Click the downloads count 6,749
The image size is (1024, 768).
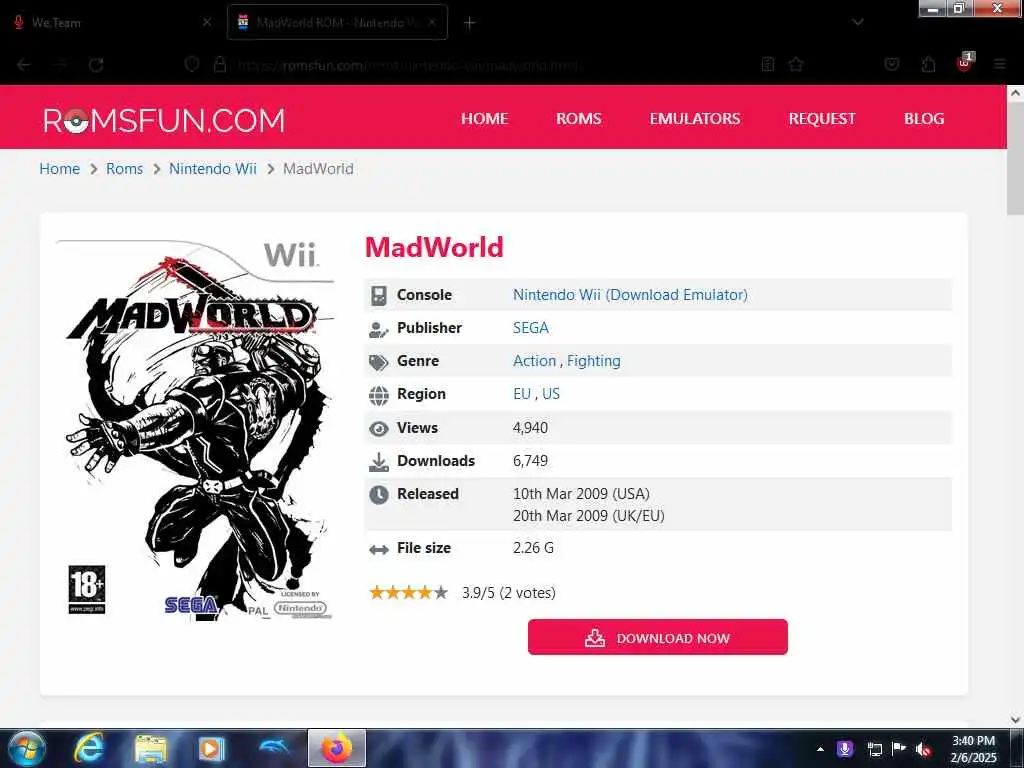click(530, 461)
